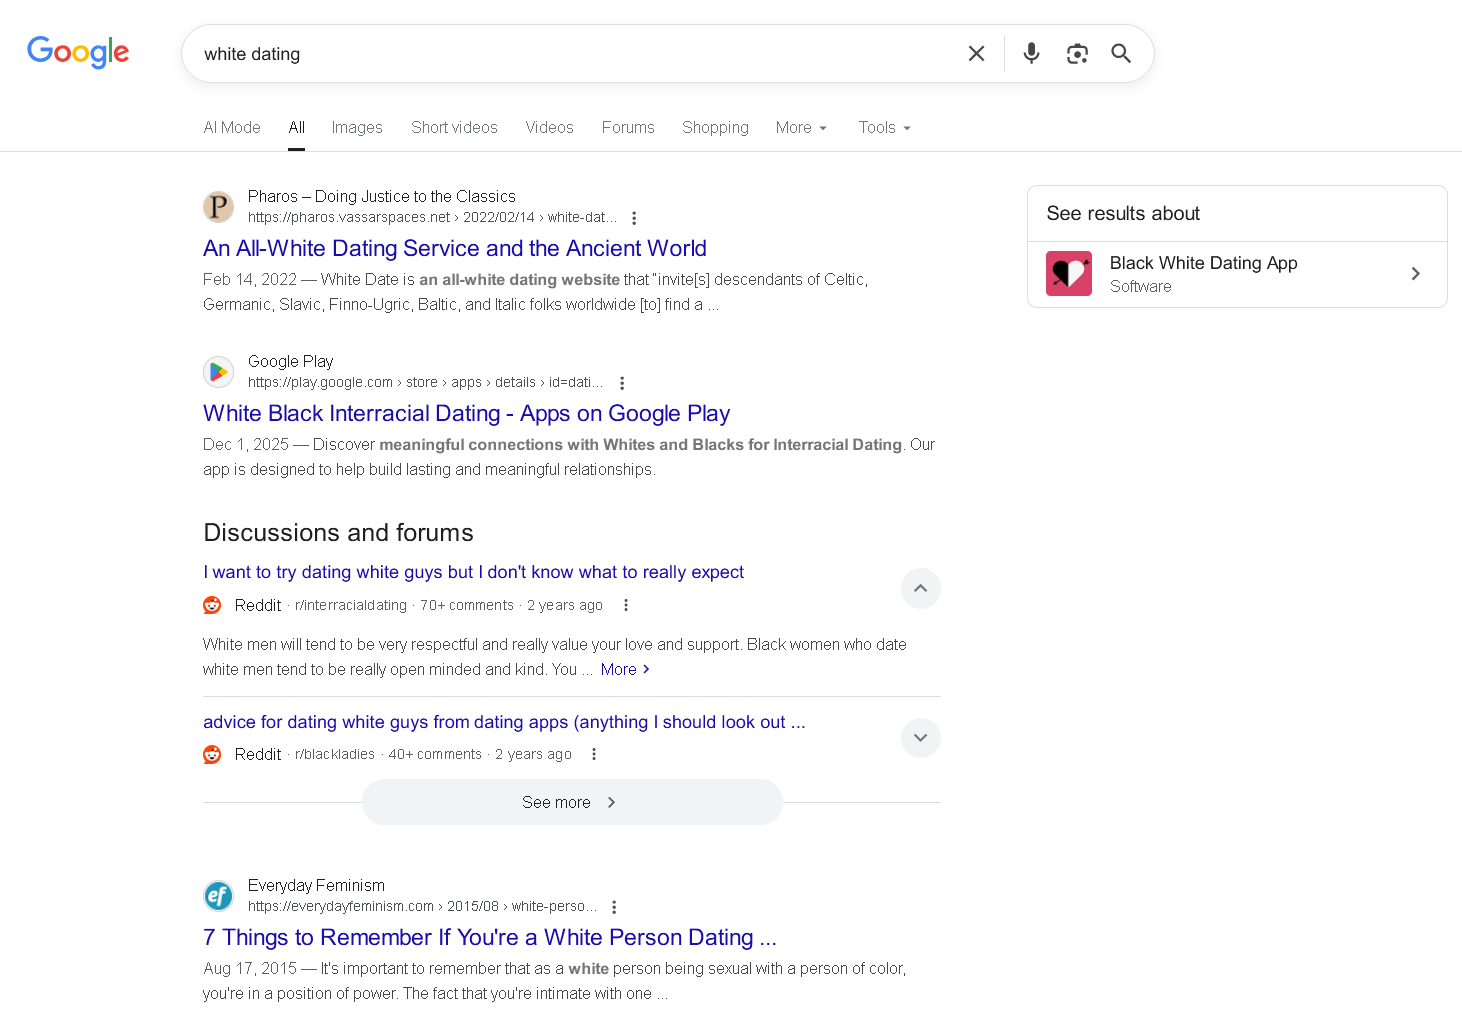Viewport: 1462px width, 1033px height.
Task: Select the AI Mode tab
Action: pos(232,128)
